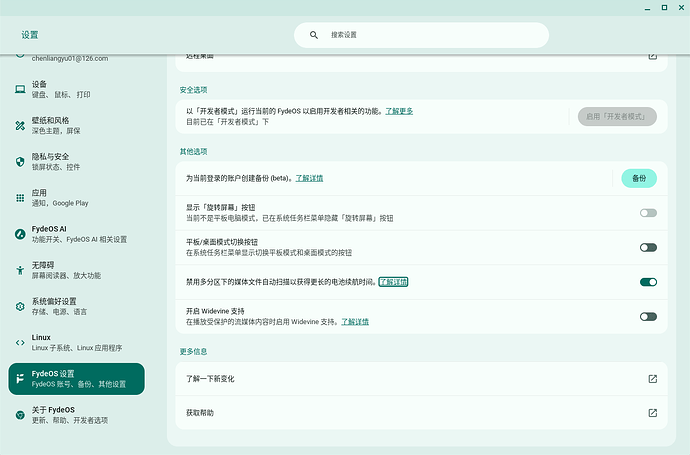Toggle the 显示「旋转屏幕」按钮 switch
The height and width of the screenshot is (455, 690).
click(648, 213)
